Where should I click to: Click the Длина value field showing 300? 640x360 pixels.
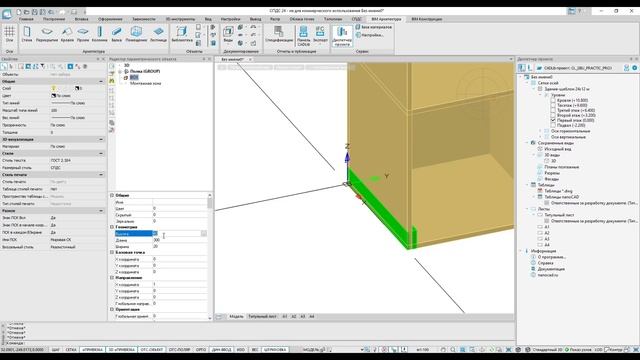[180, 240]
